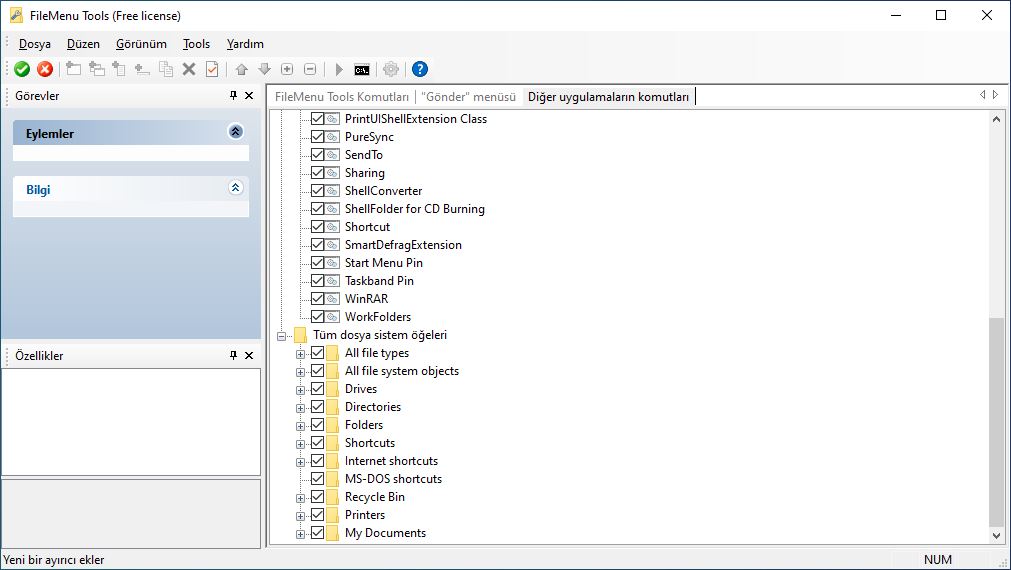Click the Tüm dosya sistem öğeleri folder icon
Viewport: 1011px width, 570px height.
coord(300,335)
